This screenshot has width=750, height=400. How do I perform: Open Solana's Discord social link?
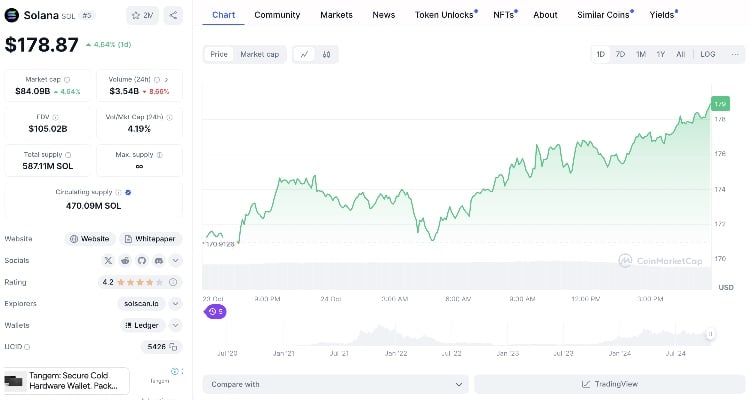pyautogui.click(x=159, y=260)
